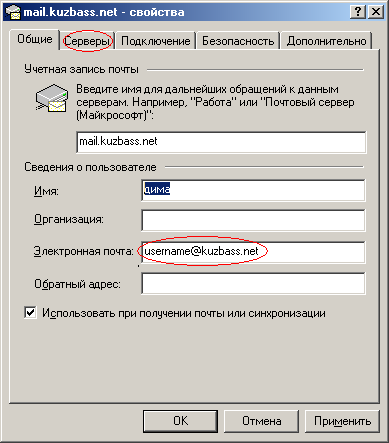Click the Обратный адрес input field

253,284
